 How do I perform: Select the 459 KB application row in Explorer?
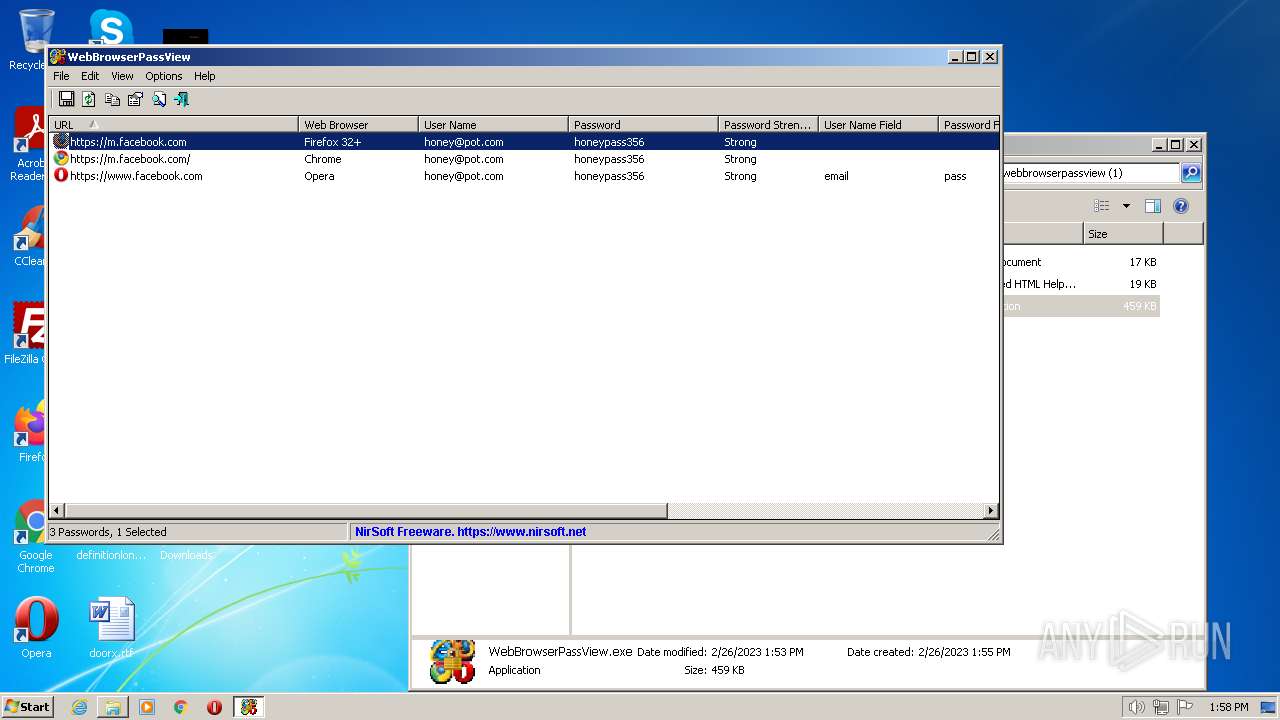point(1081,306)
